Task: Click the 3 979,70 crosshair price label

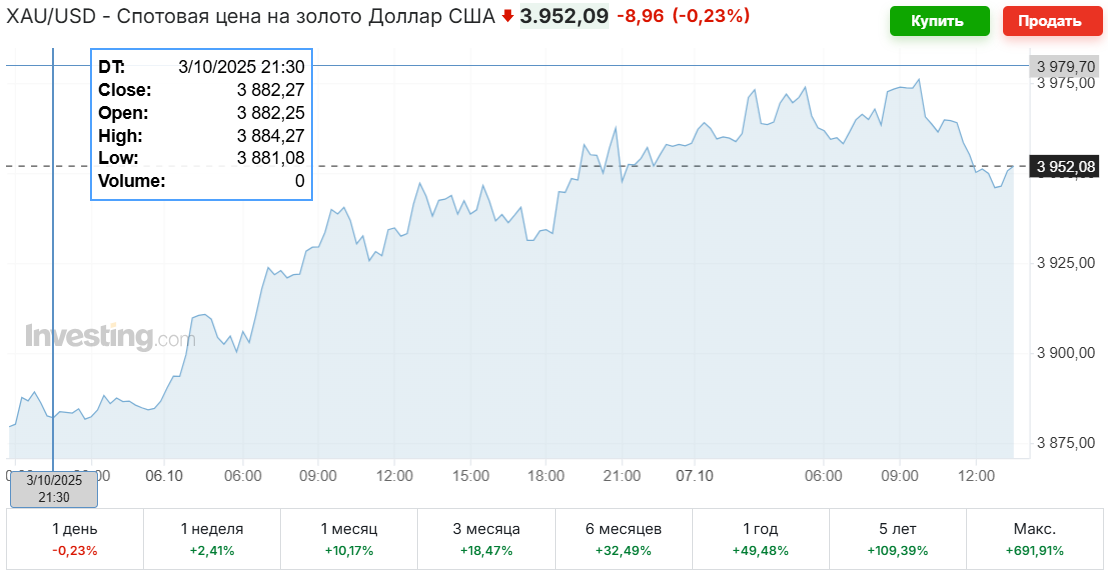Action: (1067, 66)
